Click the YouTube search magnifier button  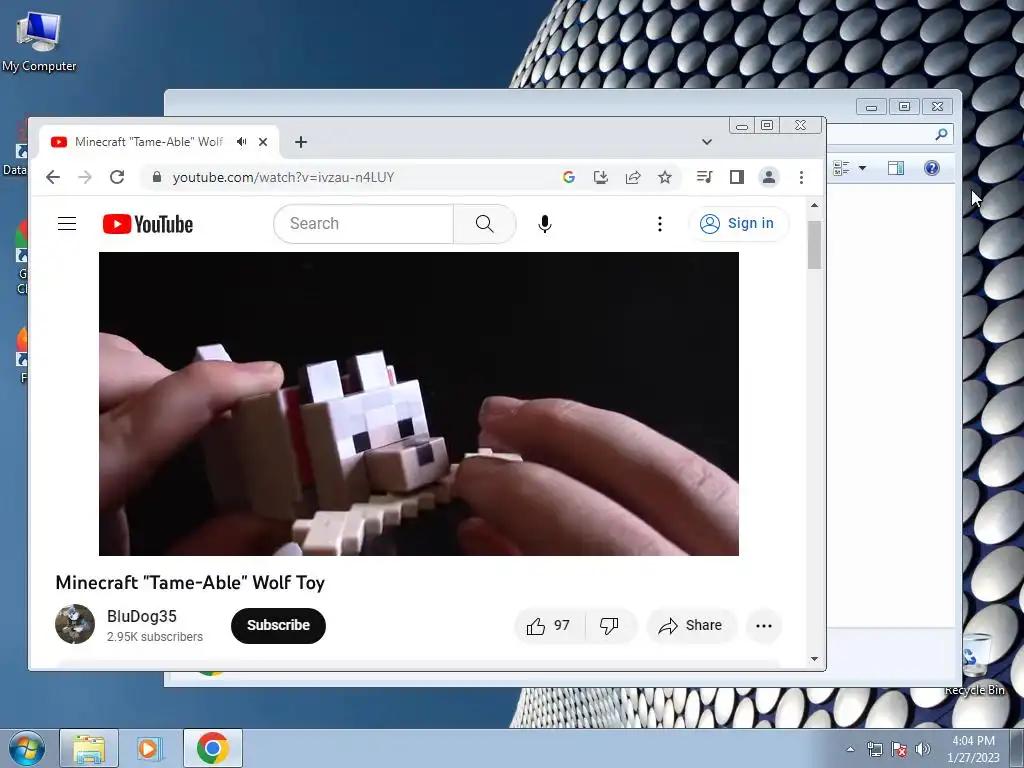click(485, 223)
